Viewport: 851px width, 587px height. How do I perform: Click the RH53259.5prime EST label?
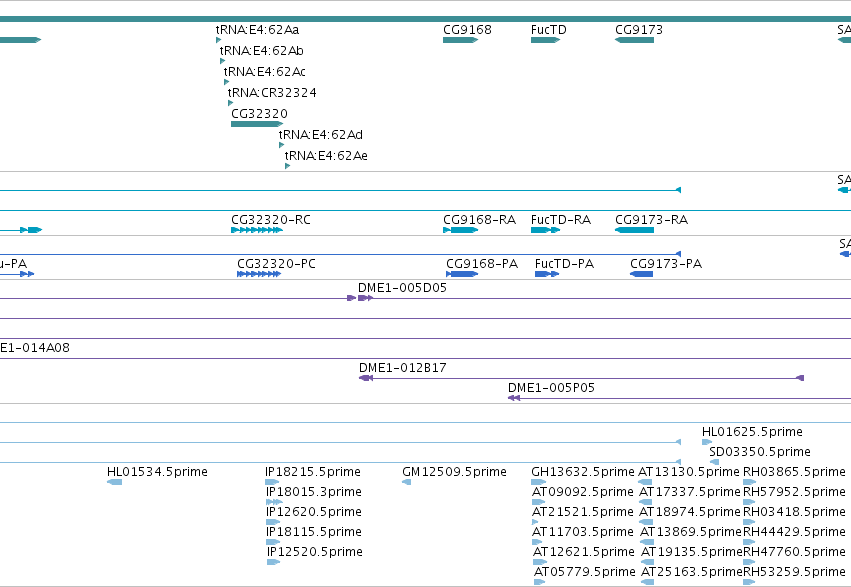point(794,572)
